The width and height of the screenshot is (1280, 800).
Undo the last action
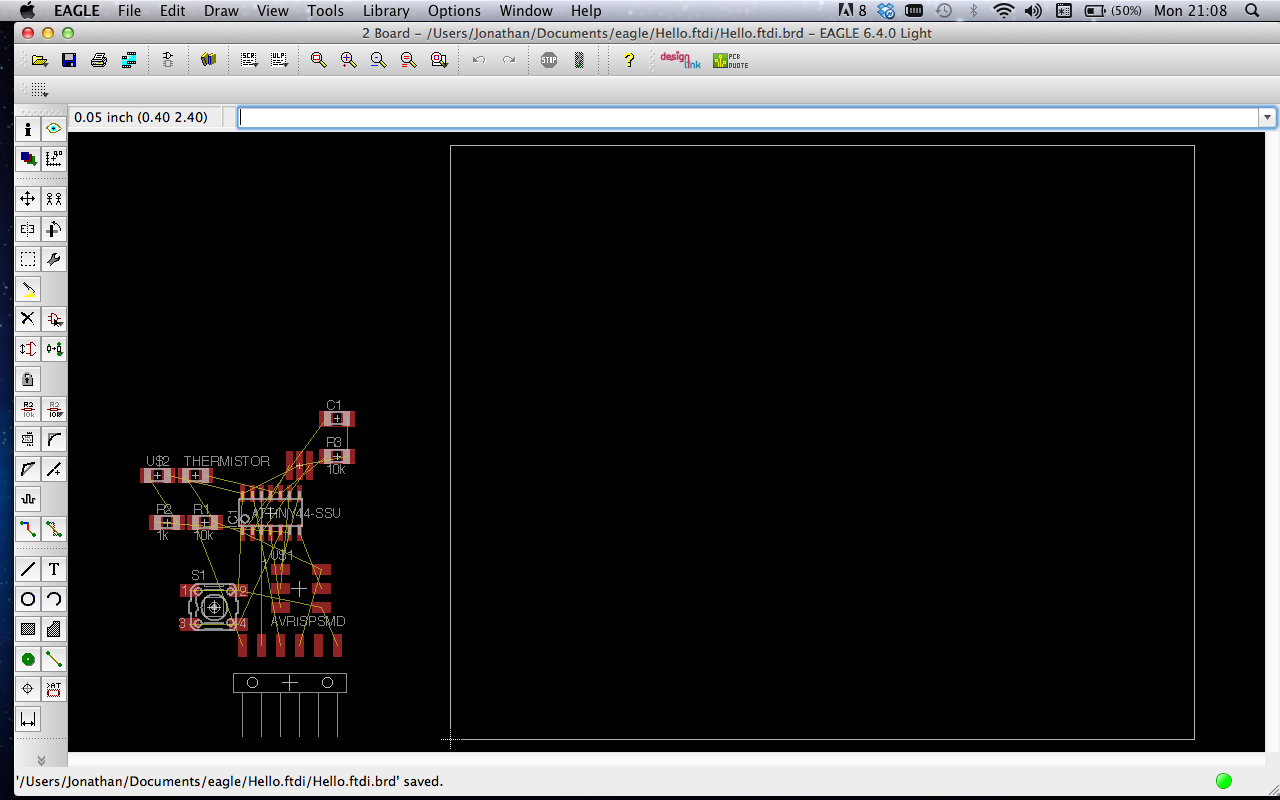click(479, 60)
